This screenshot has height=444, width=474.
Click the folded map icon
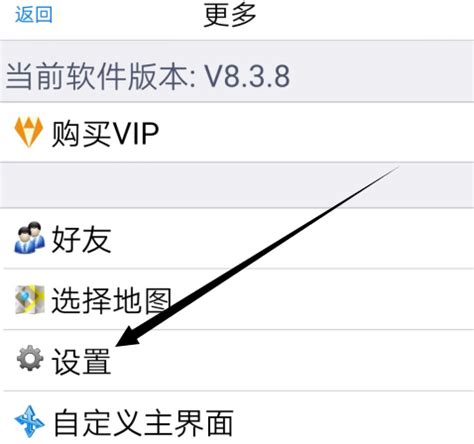[x=29, y=299]
